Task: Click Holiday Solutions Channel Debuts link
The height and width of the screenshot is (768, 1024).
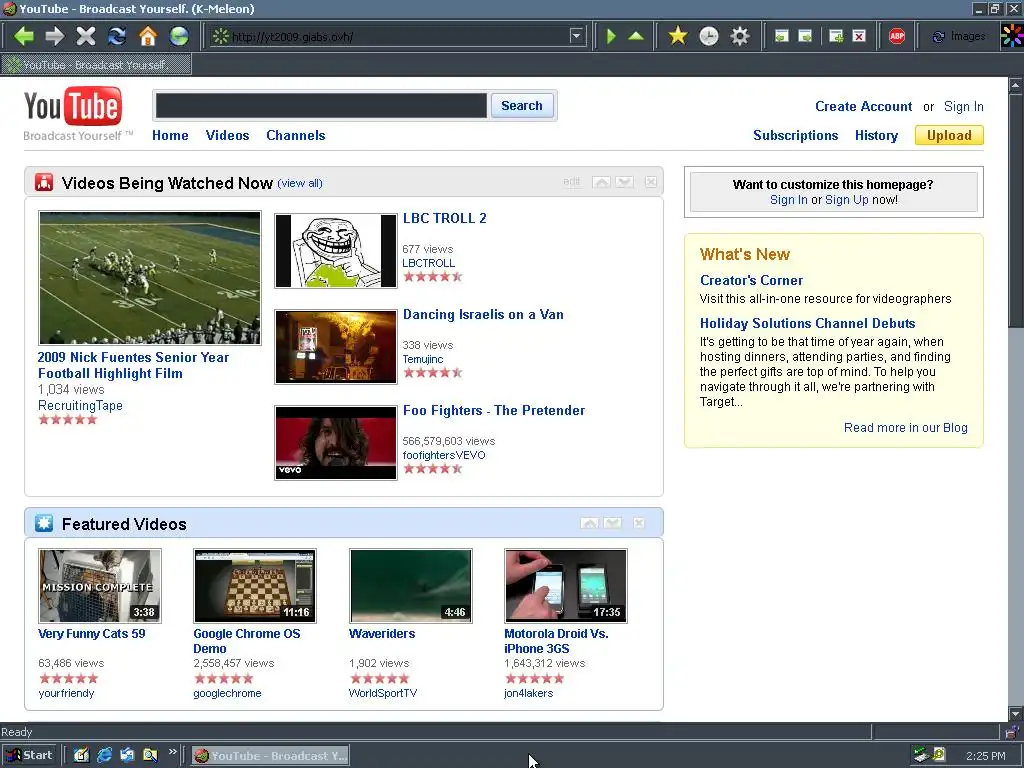Action: (x=807, y=323)
